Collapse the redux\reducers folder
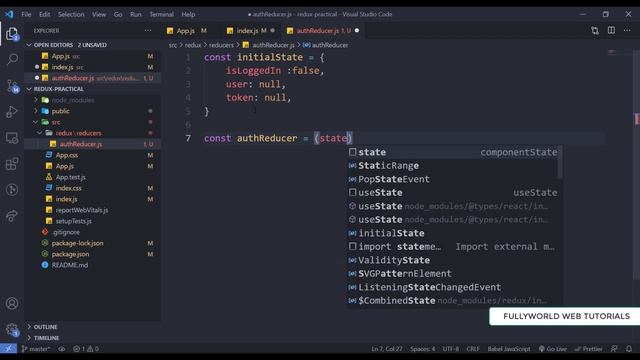Image resolution: width=640 pixels, height=360 pixels. (93, 133)
